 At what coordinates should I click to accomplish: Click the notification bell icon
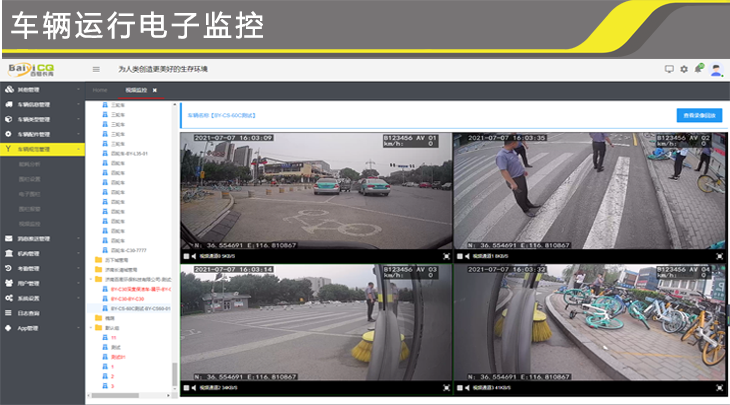pos(698,69)
